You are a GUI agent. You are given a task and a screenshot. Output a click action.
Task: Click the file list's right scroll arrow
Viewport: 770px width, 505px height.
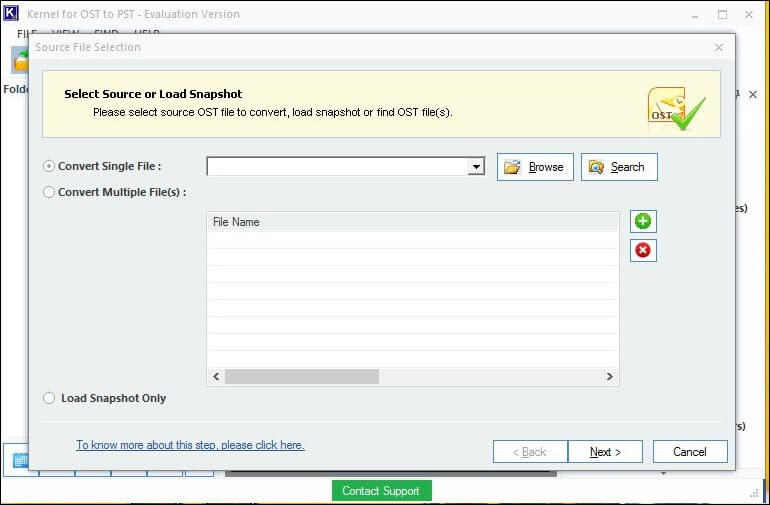(x=609, y=376)
